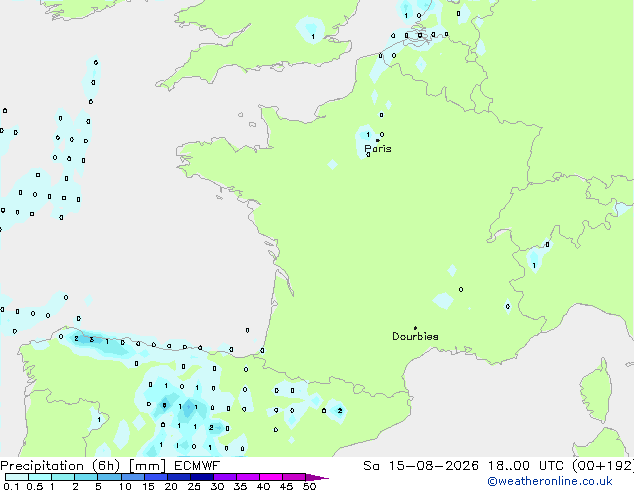Image resolution: width=634 pixels, height=490 pixels.
Task: Pick the palest cyan legend swatch above 0.1
Action: [17, 477]
